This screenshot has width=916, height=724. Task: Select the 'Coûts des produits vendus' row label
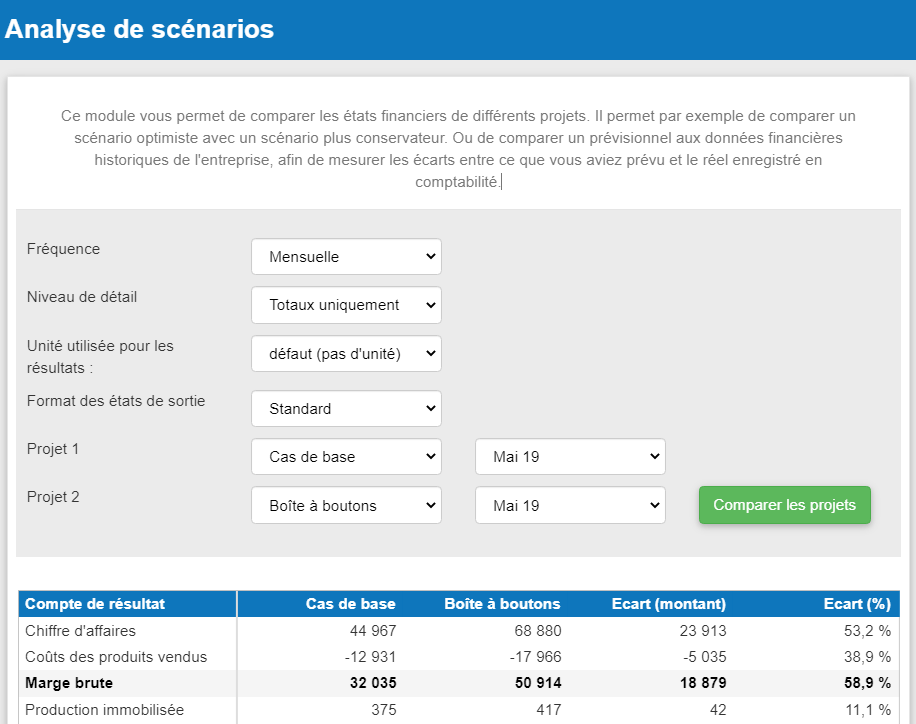pyautogui.click(x=116, y=657)
